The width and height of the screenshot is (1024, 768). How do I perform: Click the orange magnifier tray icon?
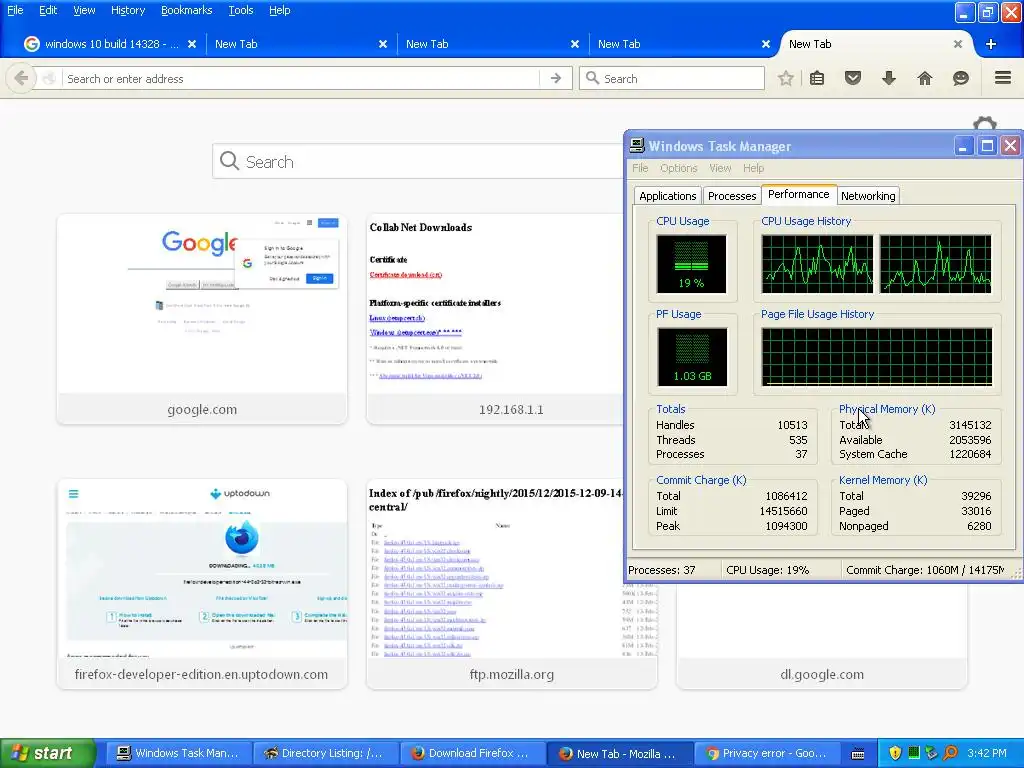pos(950,753)
